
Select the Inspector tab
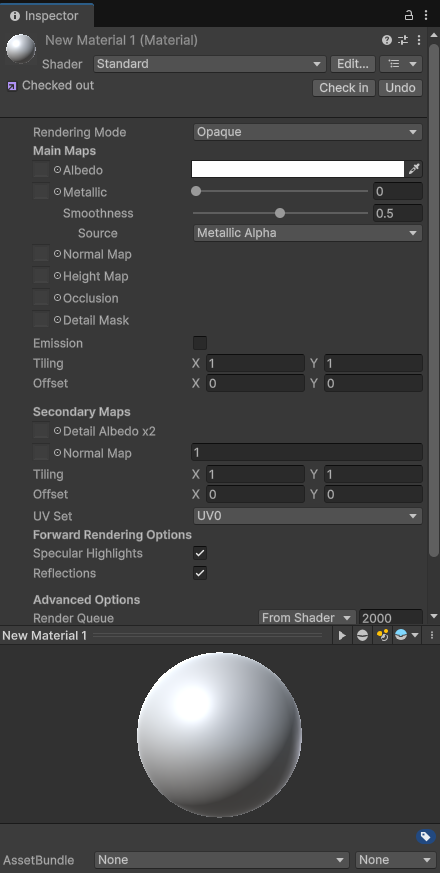[45, 16]
